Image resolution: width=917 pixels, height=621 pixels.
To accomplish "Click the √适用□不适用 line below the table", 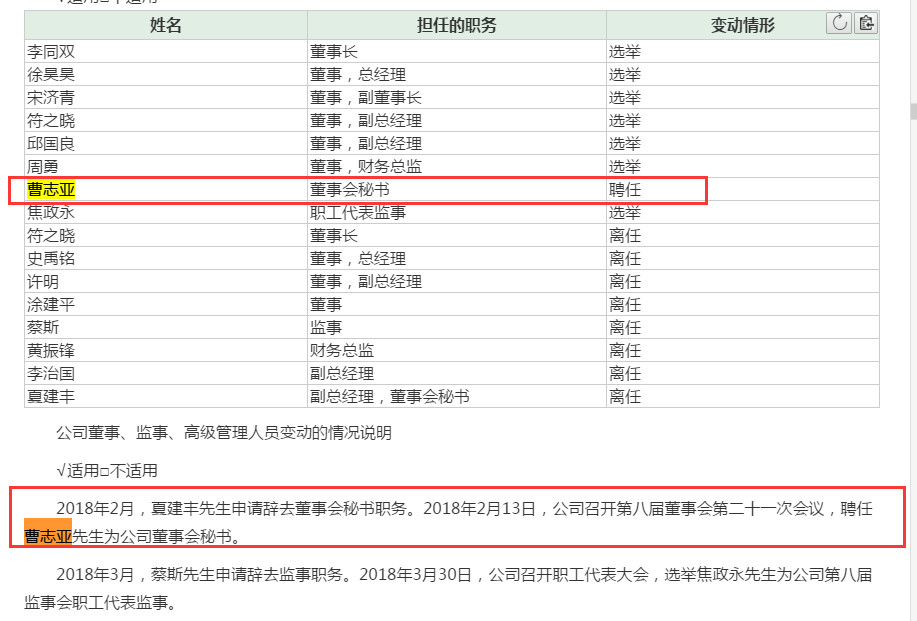I will [107, 470].
